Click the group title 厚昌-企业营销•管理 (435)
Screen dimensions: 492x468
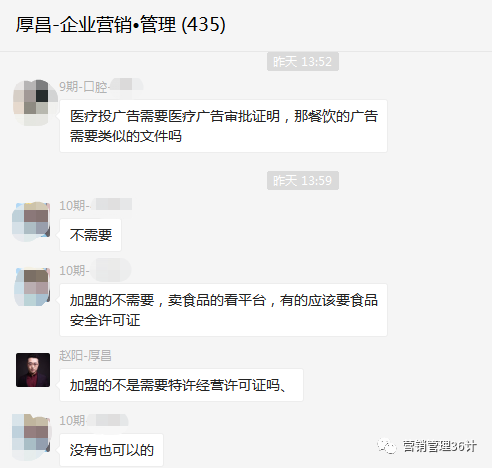[x=121, y=24]
